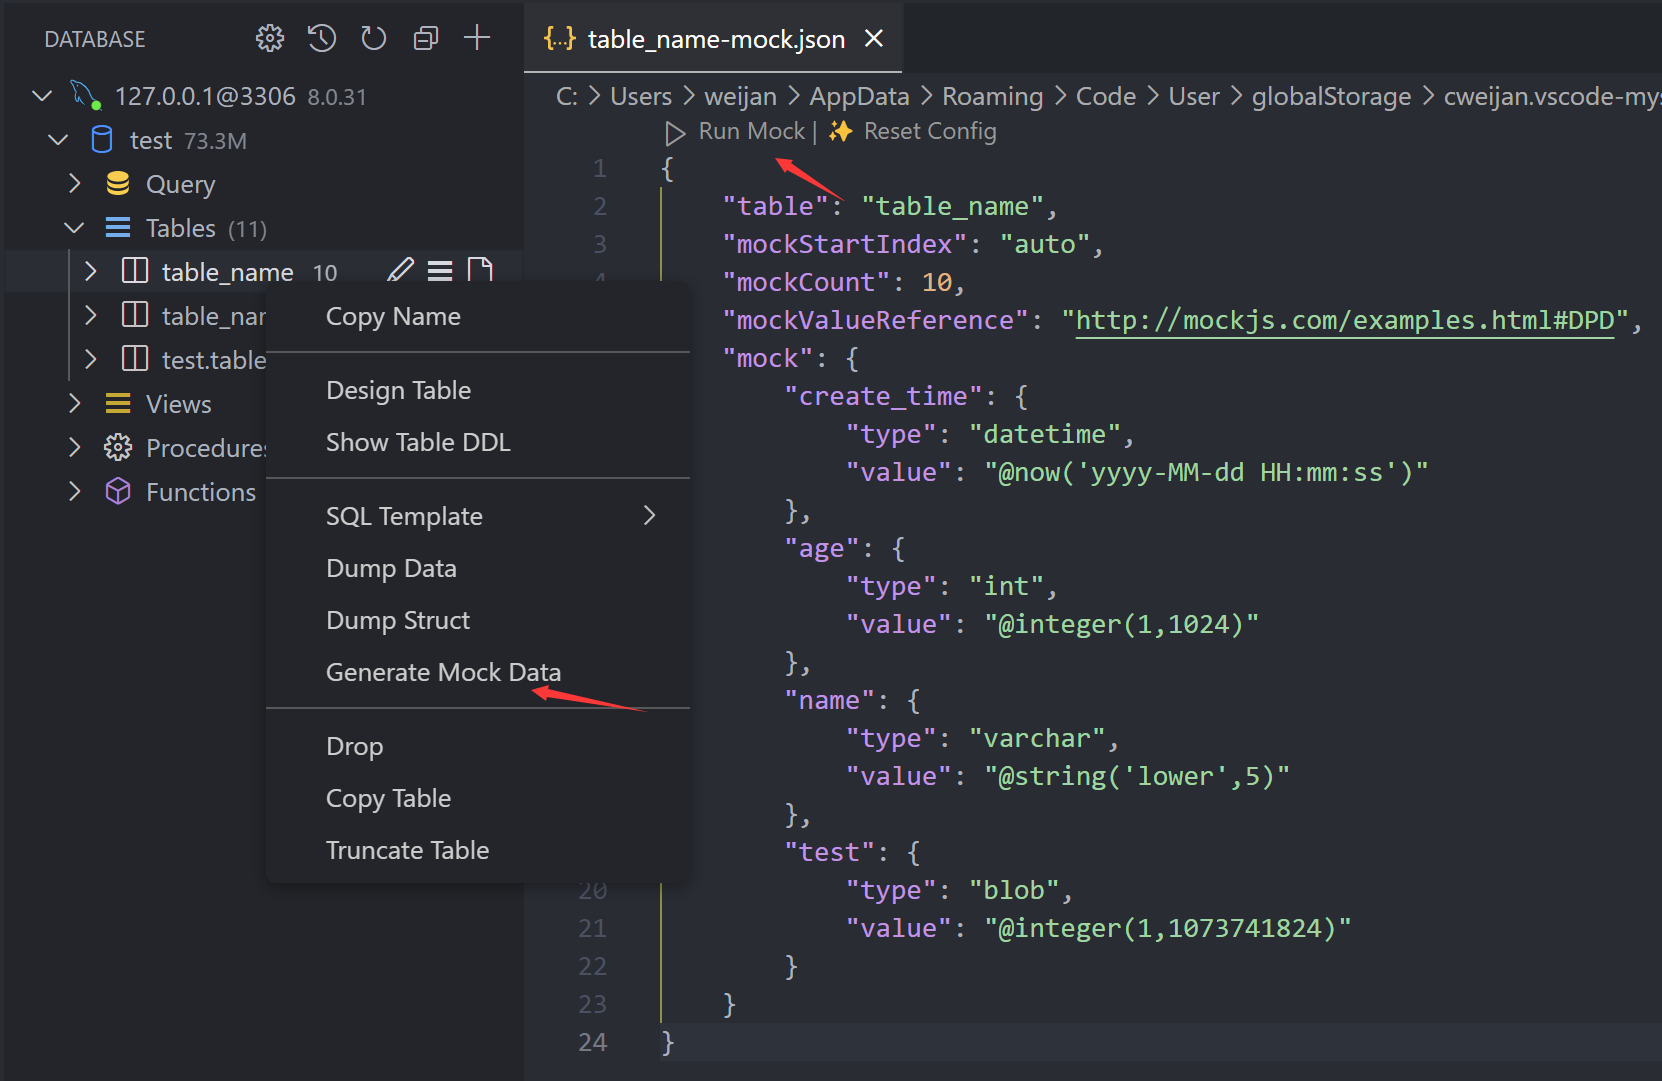Click the document icon on table_name row

480,270
